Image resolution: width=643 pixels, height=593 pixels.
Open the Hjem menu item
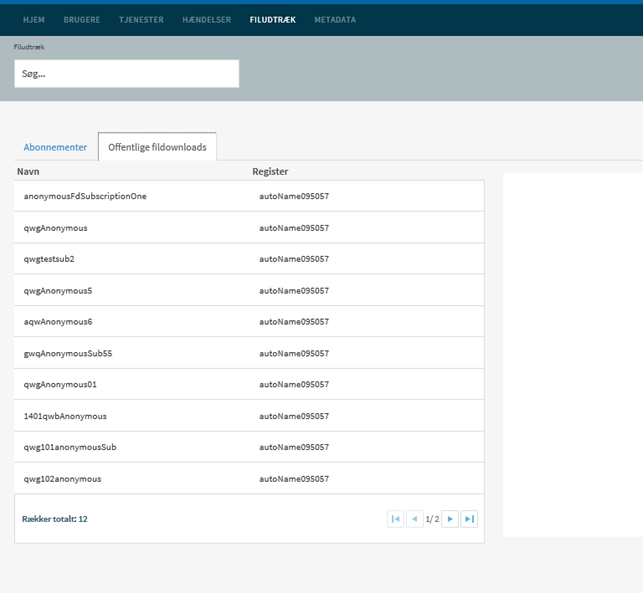coord(34,19)
